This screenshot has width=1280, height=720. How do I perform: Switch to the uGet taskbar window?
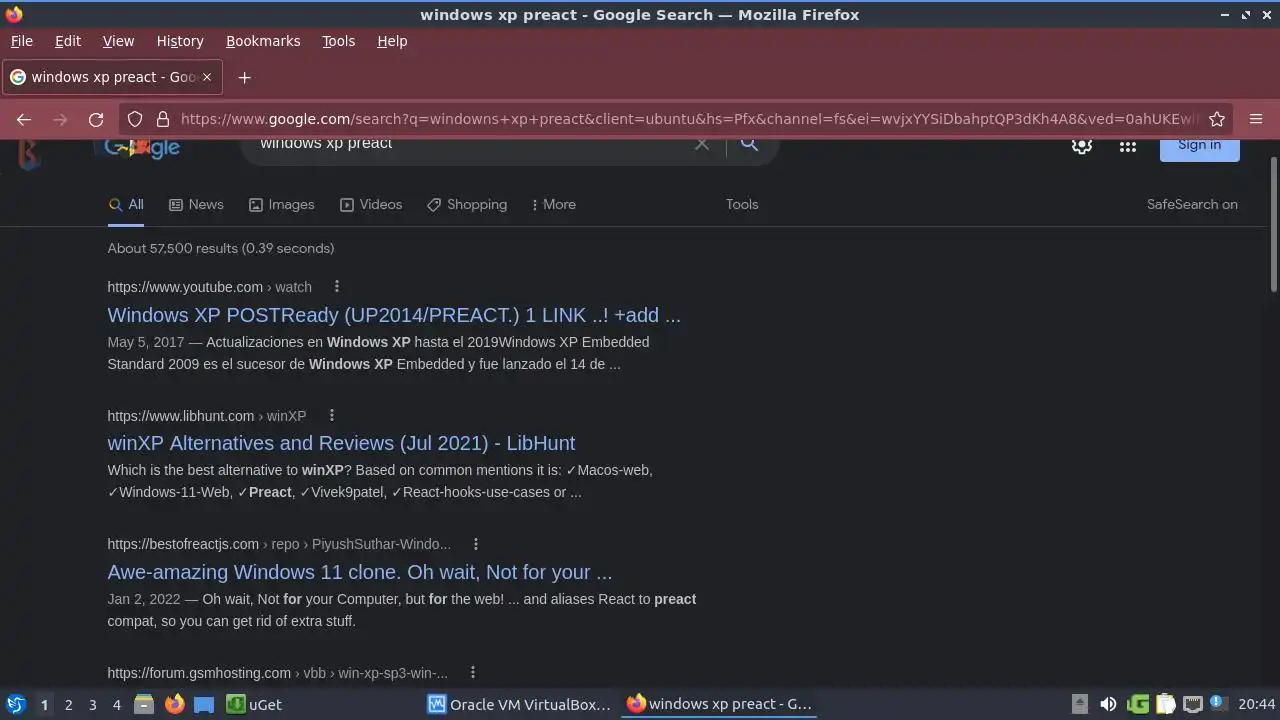[254, 704]
